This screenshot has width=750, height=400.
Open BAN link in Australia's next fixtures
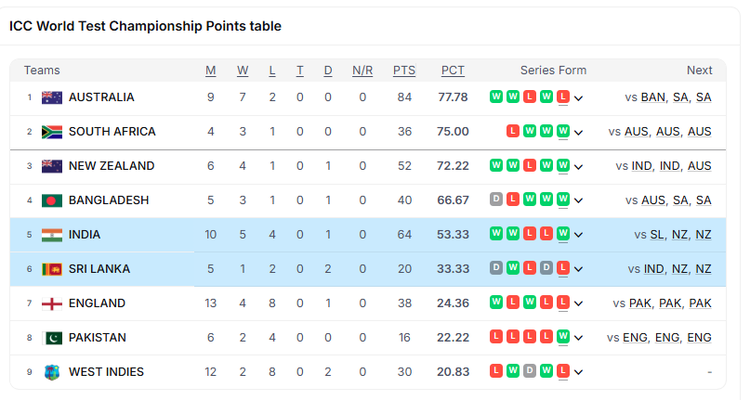tap(653, 98)
